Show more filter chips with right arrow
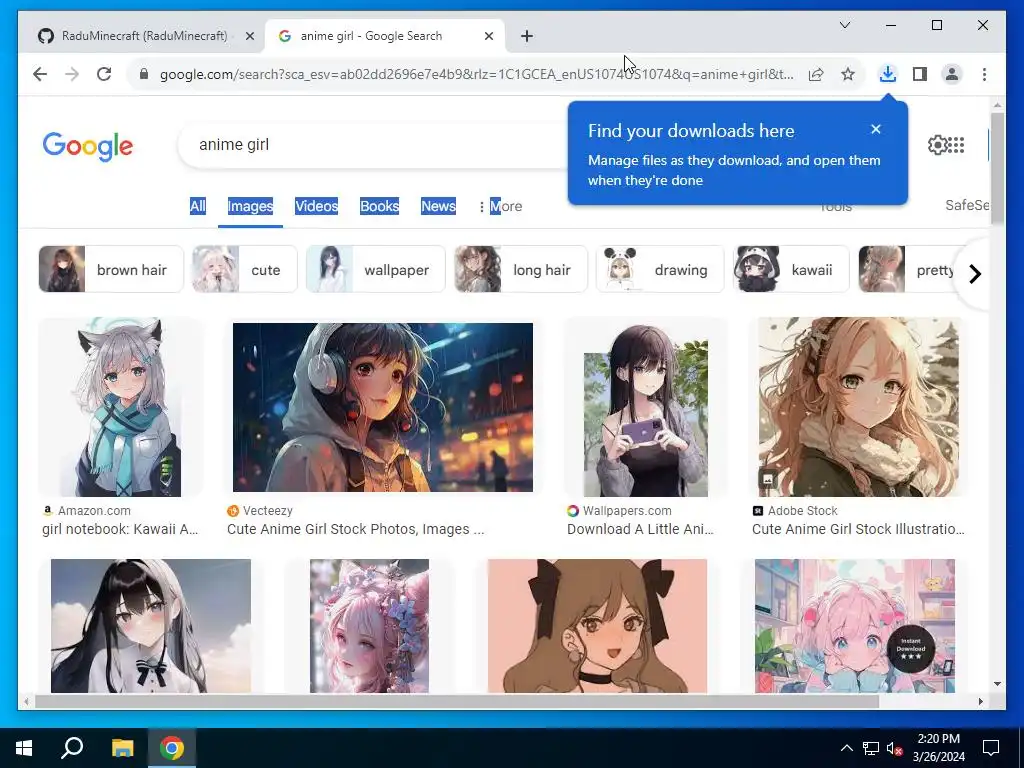The height and width of the screenshot is (768, 1024). point(974,274)
